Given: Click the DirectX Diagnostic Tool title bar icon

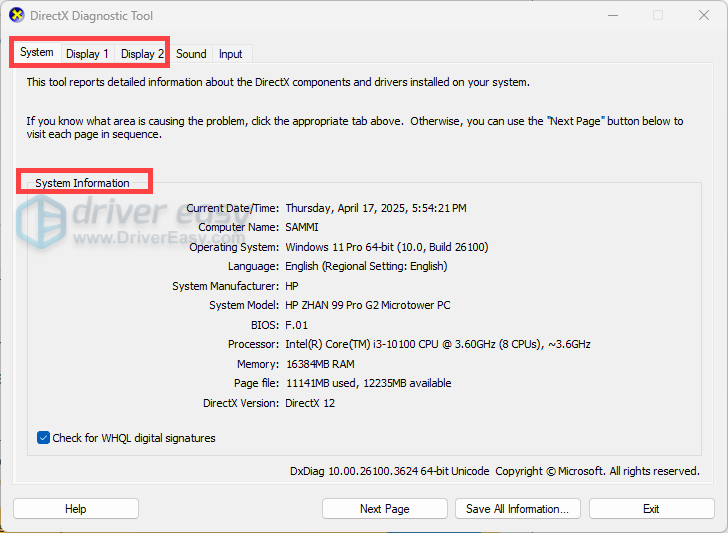Looking at the screenshot, I should (17, 16).
